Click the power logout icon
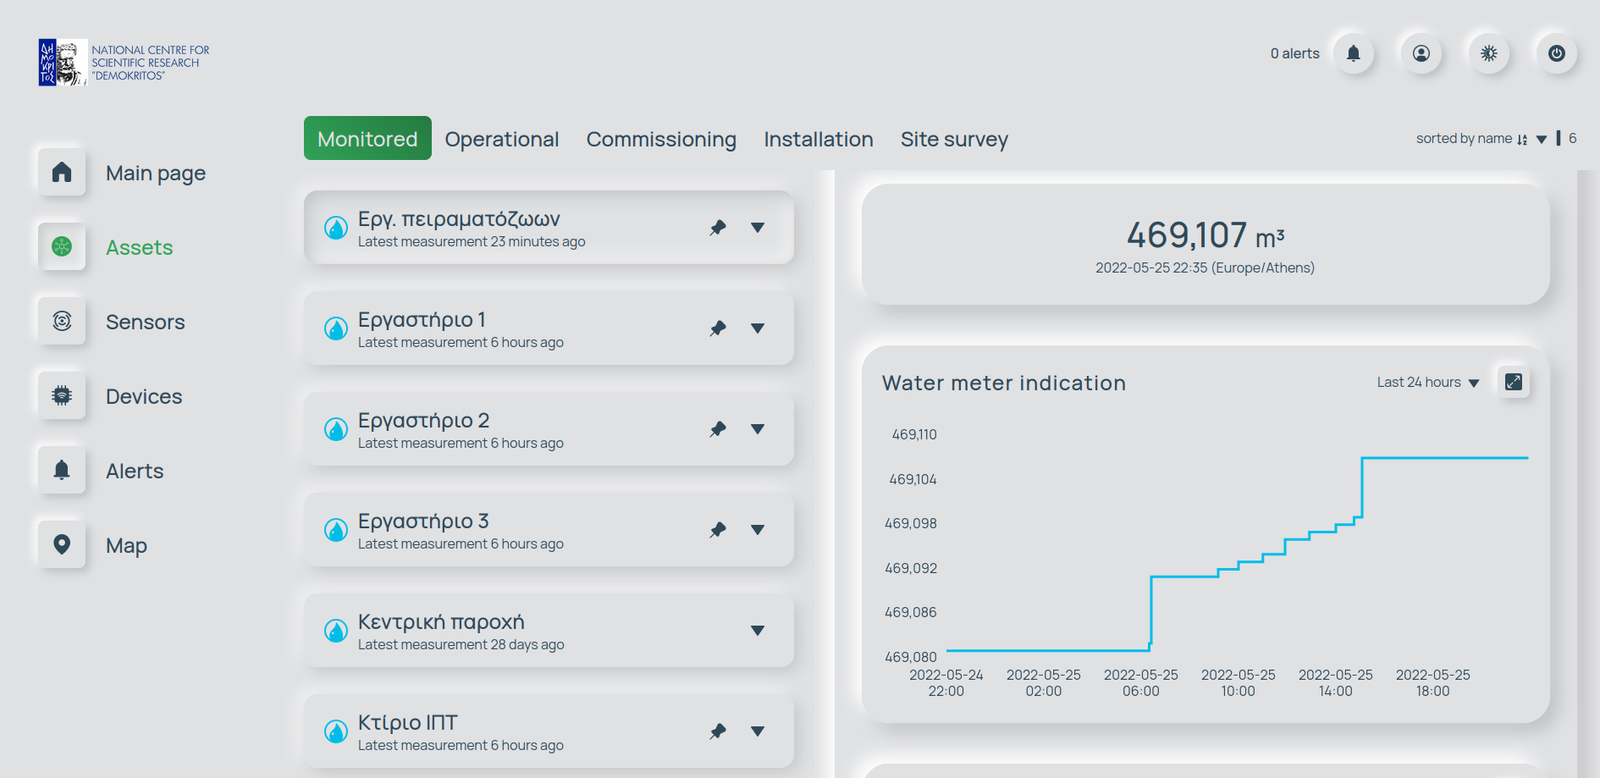Viewport: 1600px width, 778px height. click(x=1556, y=54)
